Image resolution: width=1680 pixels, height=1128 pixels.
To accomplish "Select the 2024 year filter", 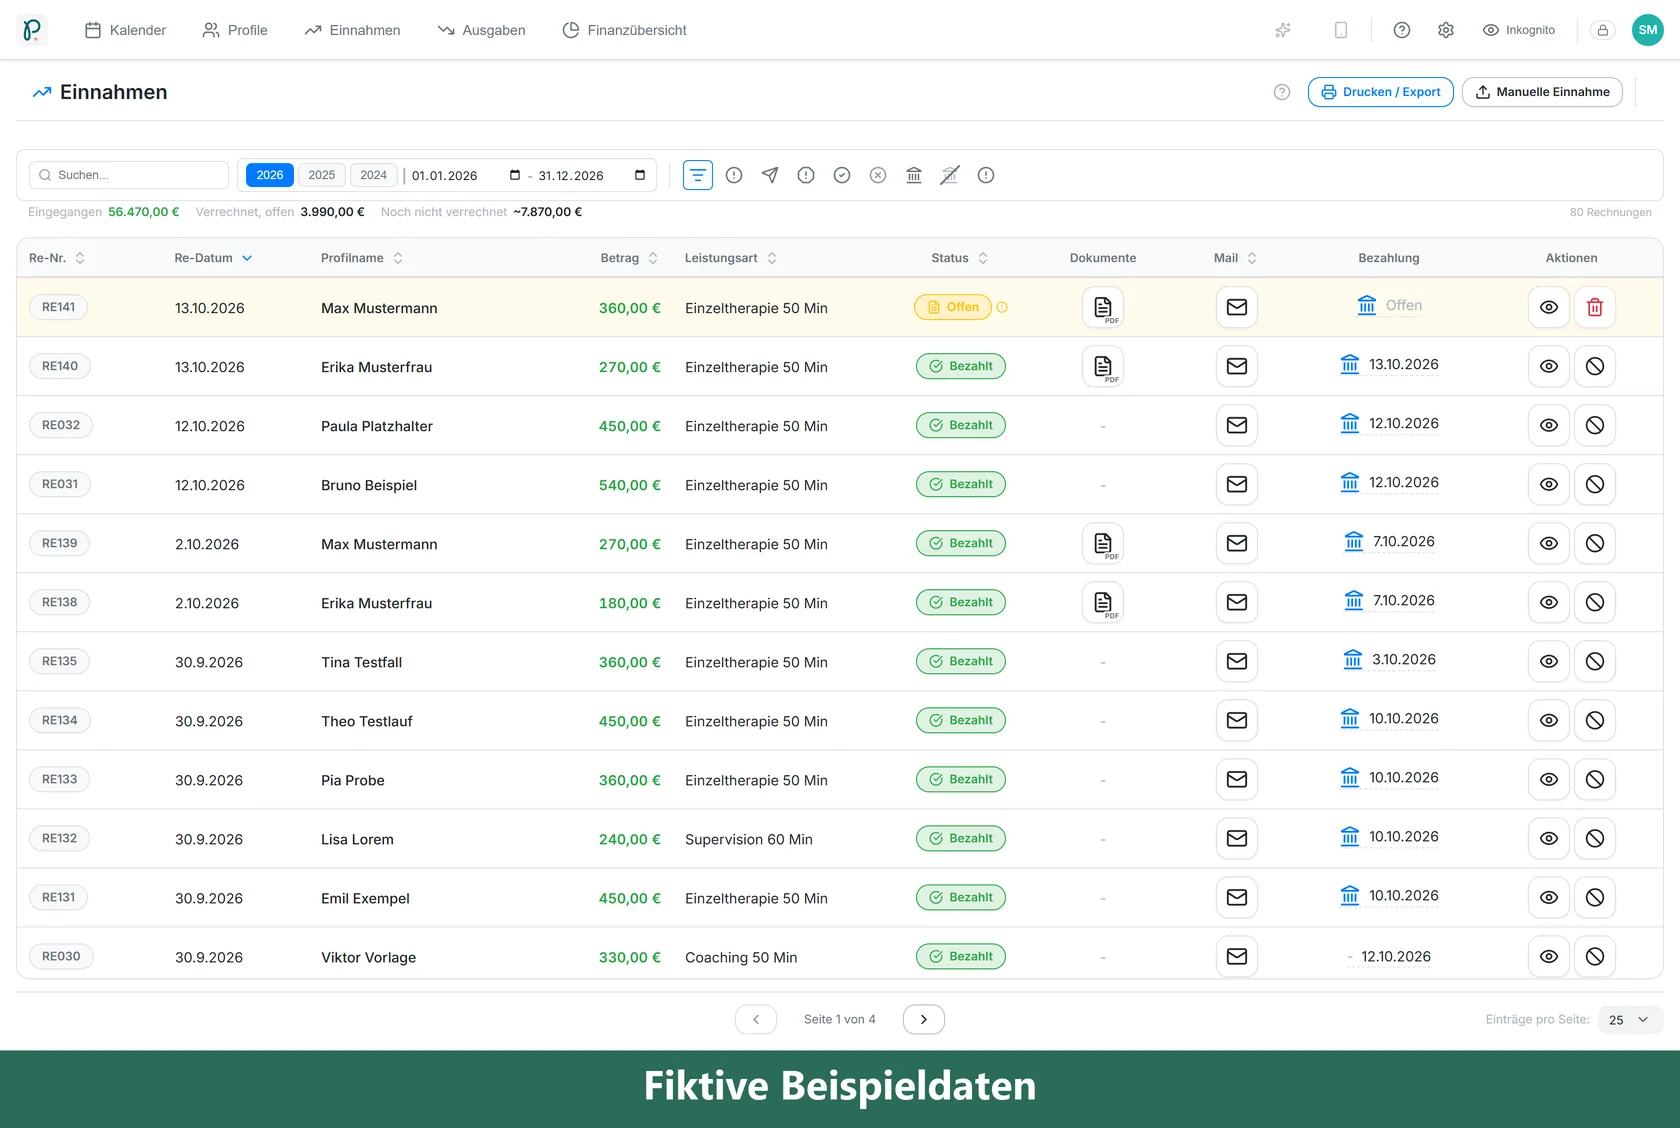I will point(374,175).
